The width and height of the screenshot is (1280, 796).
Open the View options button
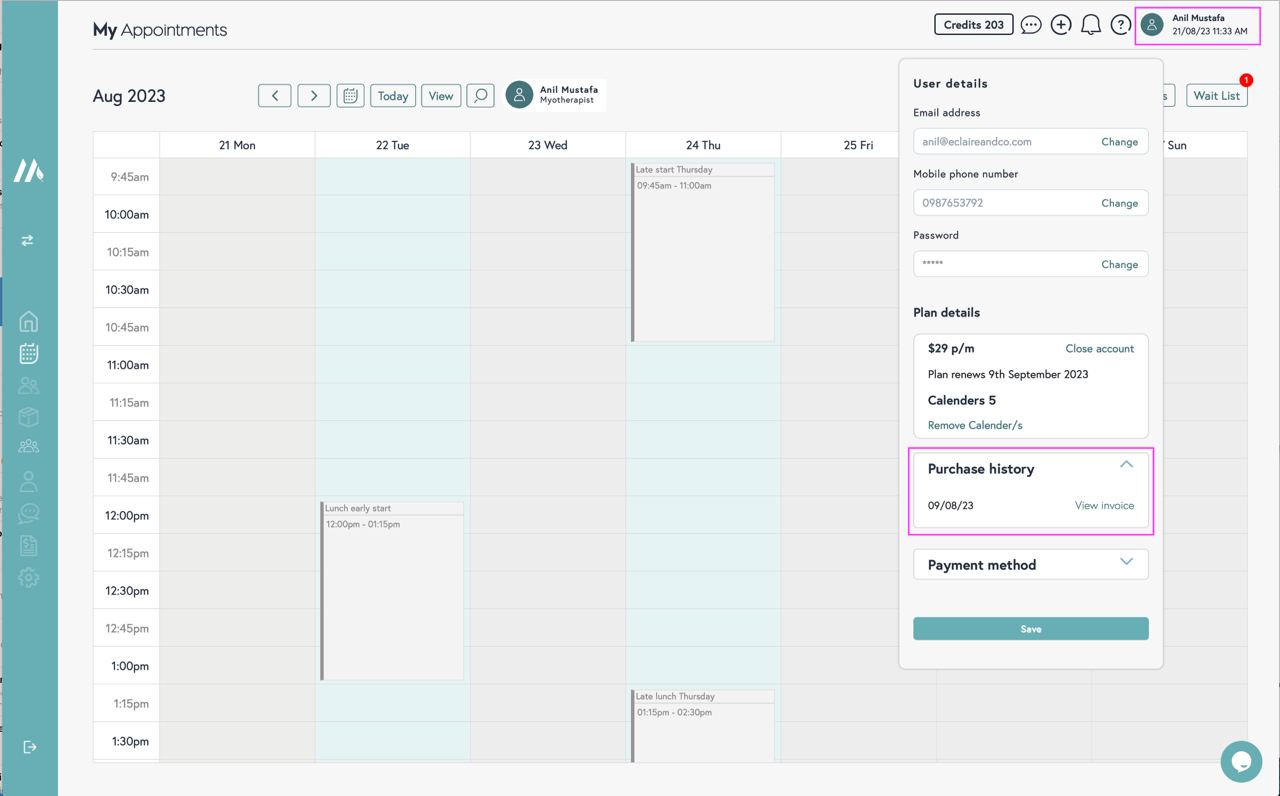click(441, 96)
